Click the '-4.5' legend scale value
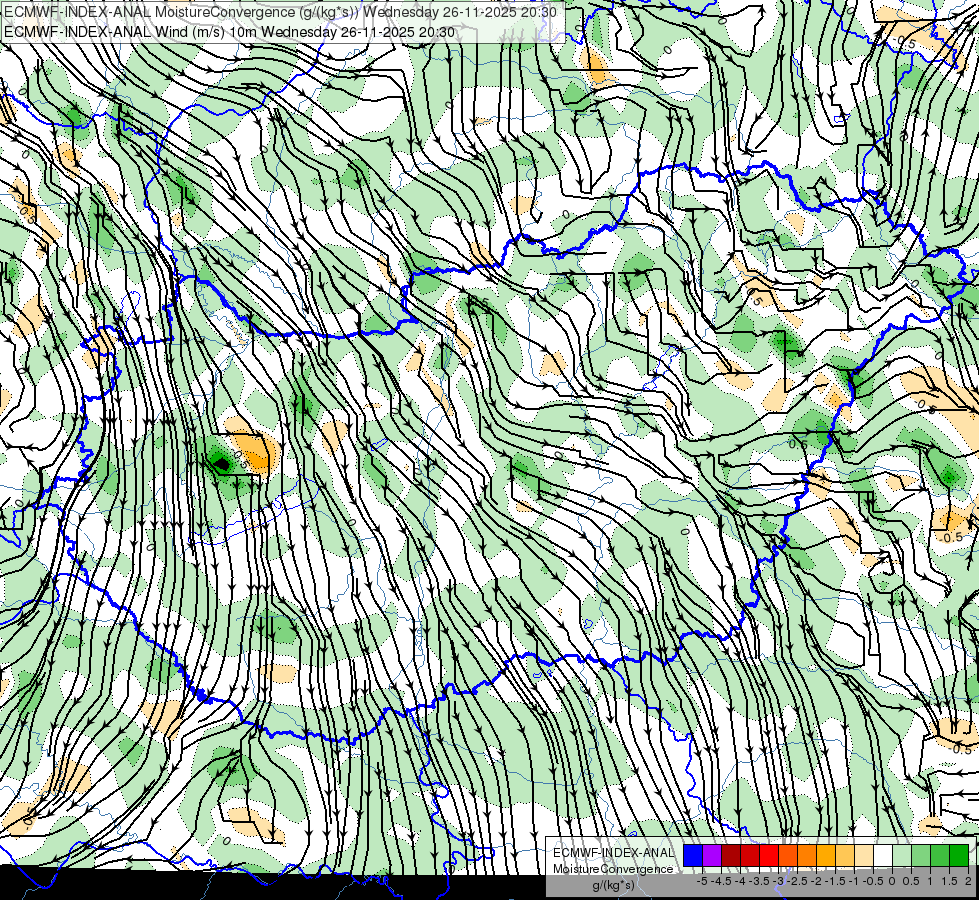Screen dimensions: 979x900 click(721, 881)
